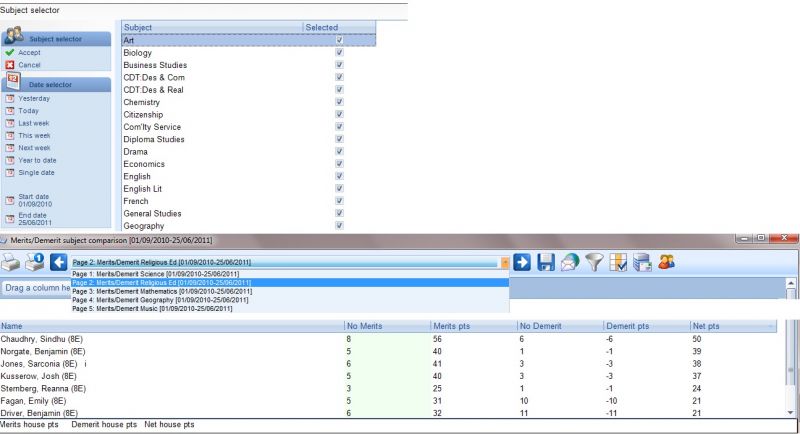Choose Page 4 Merits/Demerit Geography option
The image size is (800, 434).
pyautogui.click(x=290, y=300)
